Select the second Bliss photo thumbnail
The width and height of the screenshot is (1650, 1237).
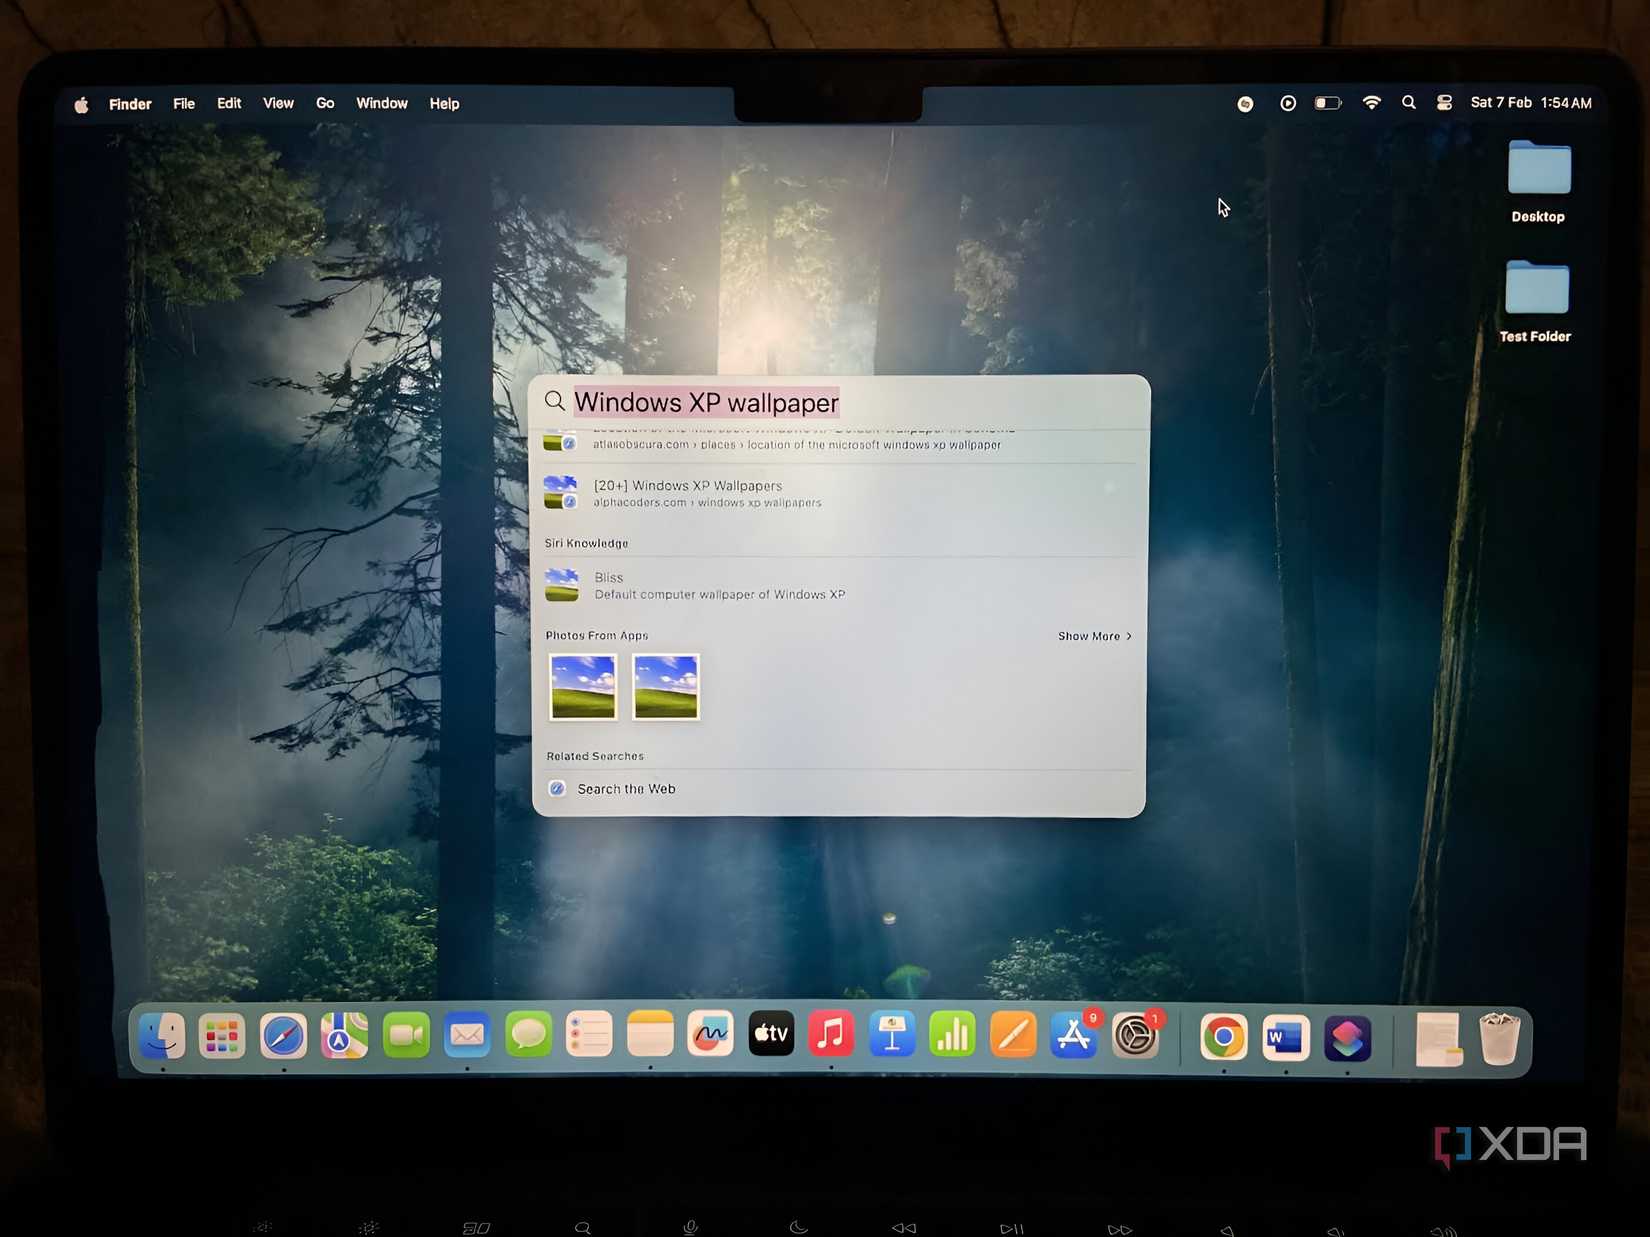point(666,687)
